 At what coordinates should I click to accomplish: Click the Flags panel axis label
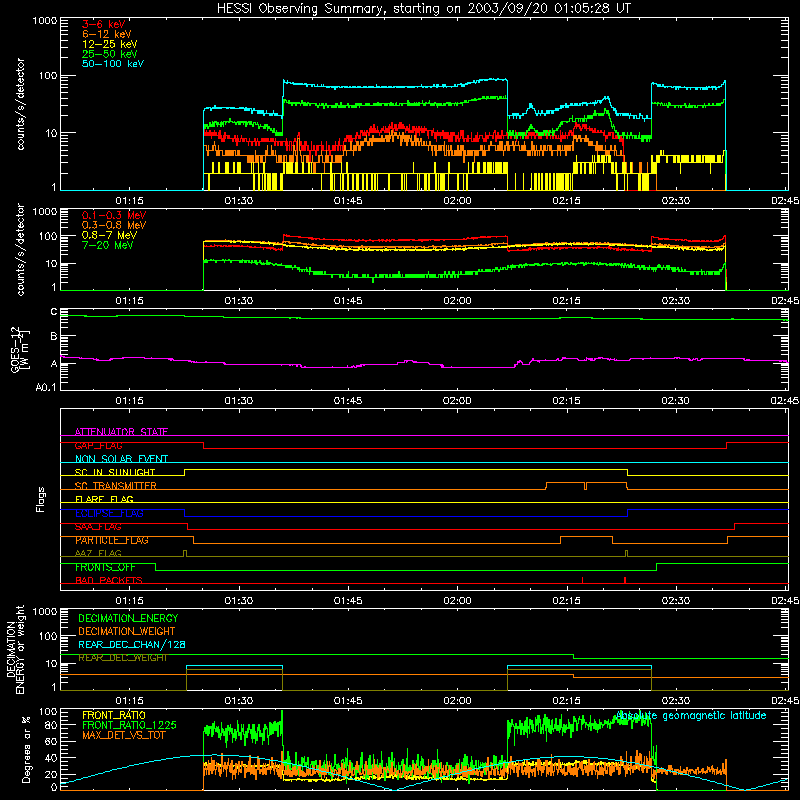point(40,499)
